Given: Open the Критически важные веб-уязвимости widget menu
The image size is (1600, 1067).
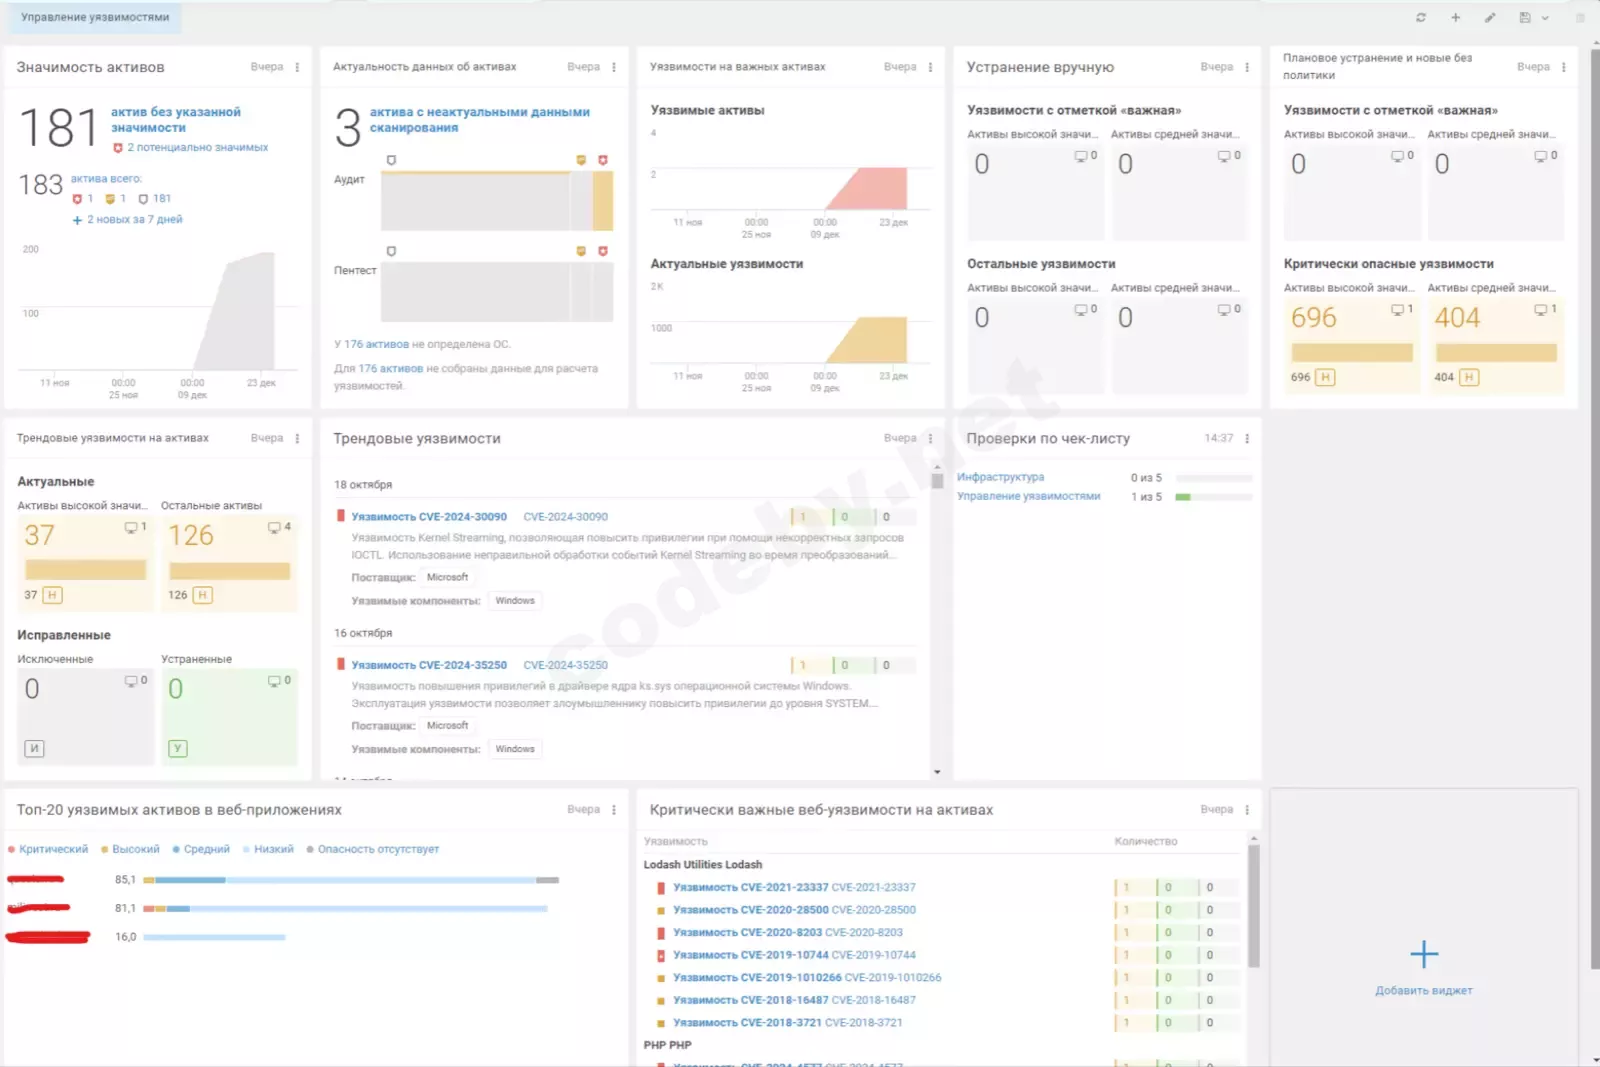Looking at the screenshot, I should [x=1247, y=810].
